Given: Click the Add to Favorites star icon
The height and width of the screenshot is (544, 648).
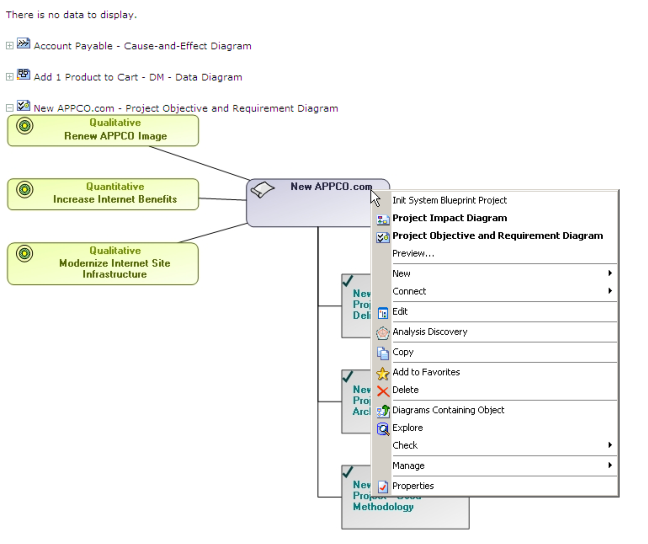Looking at the screenshot, I should [382, 372].
